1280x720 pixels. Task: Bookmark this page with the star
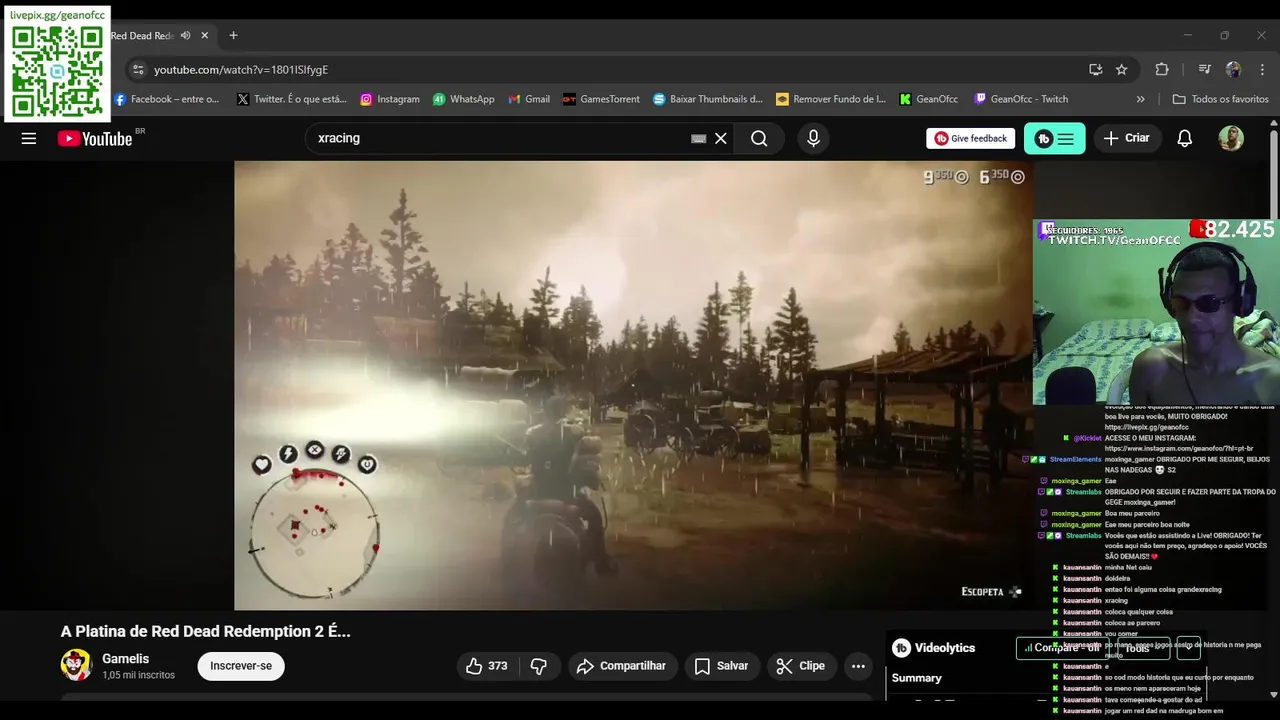1122,69
